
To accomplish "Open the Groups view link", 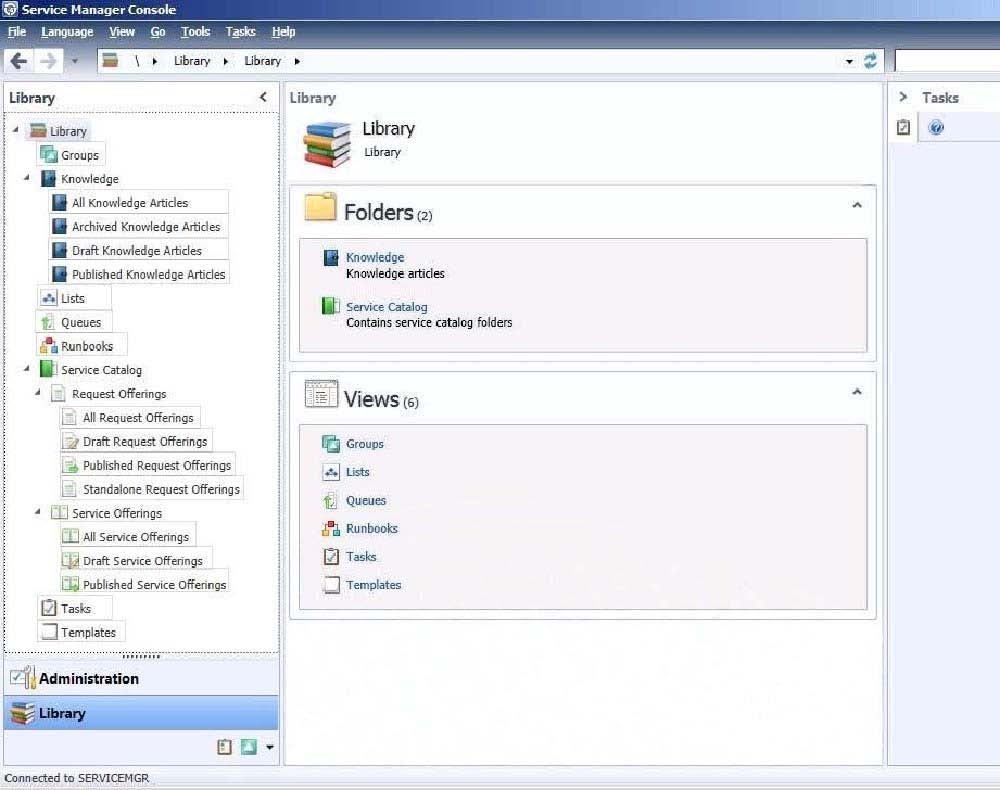I will pyautogui.click(x=365, y=444).
